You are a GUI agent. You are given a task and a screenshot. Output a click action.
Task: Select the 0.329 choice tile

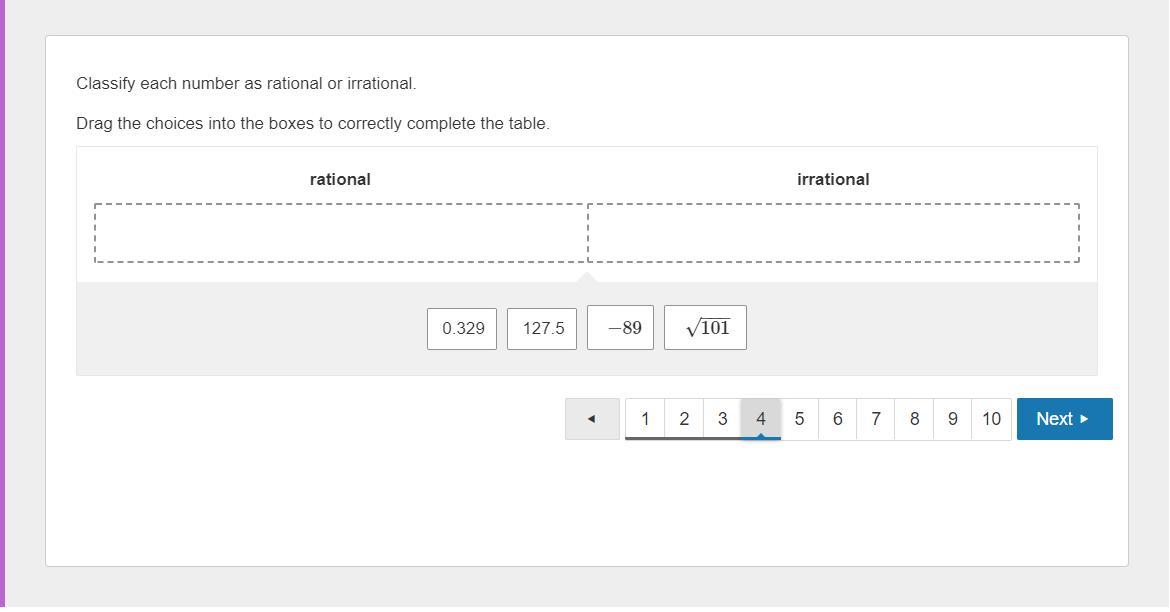point(462,329)
